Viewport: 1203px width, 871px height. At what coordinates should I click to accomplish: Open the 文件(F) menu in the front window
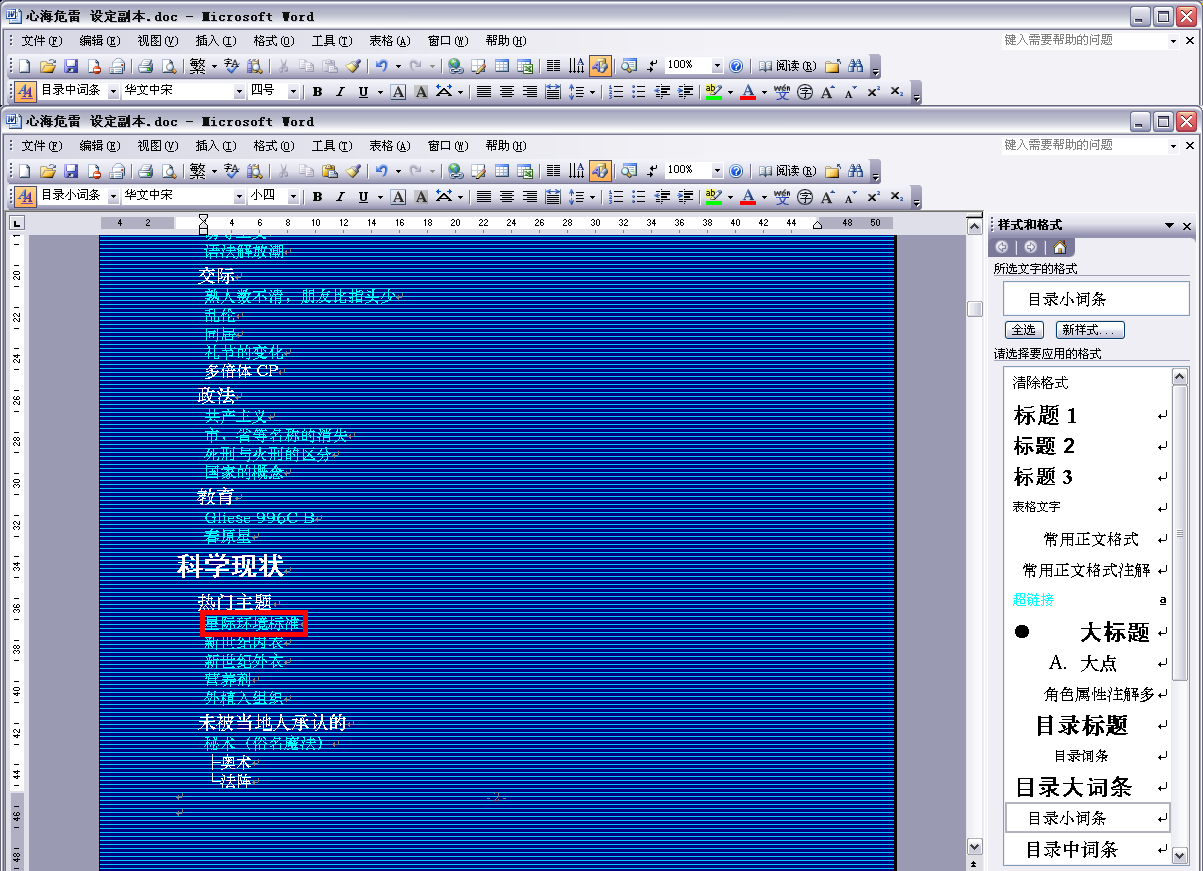(41, 146)
